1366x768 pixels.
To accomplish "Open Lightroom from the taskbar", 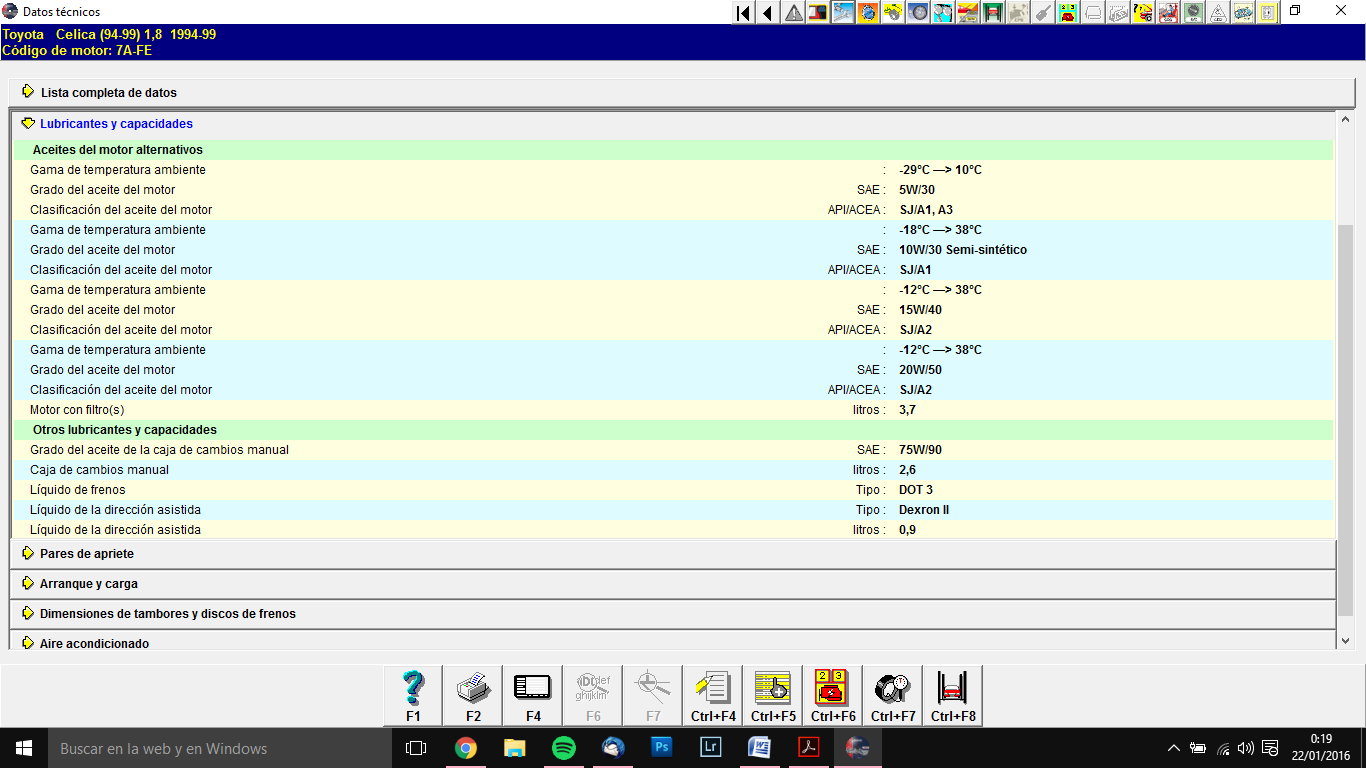I will tap(710, 748).
